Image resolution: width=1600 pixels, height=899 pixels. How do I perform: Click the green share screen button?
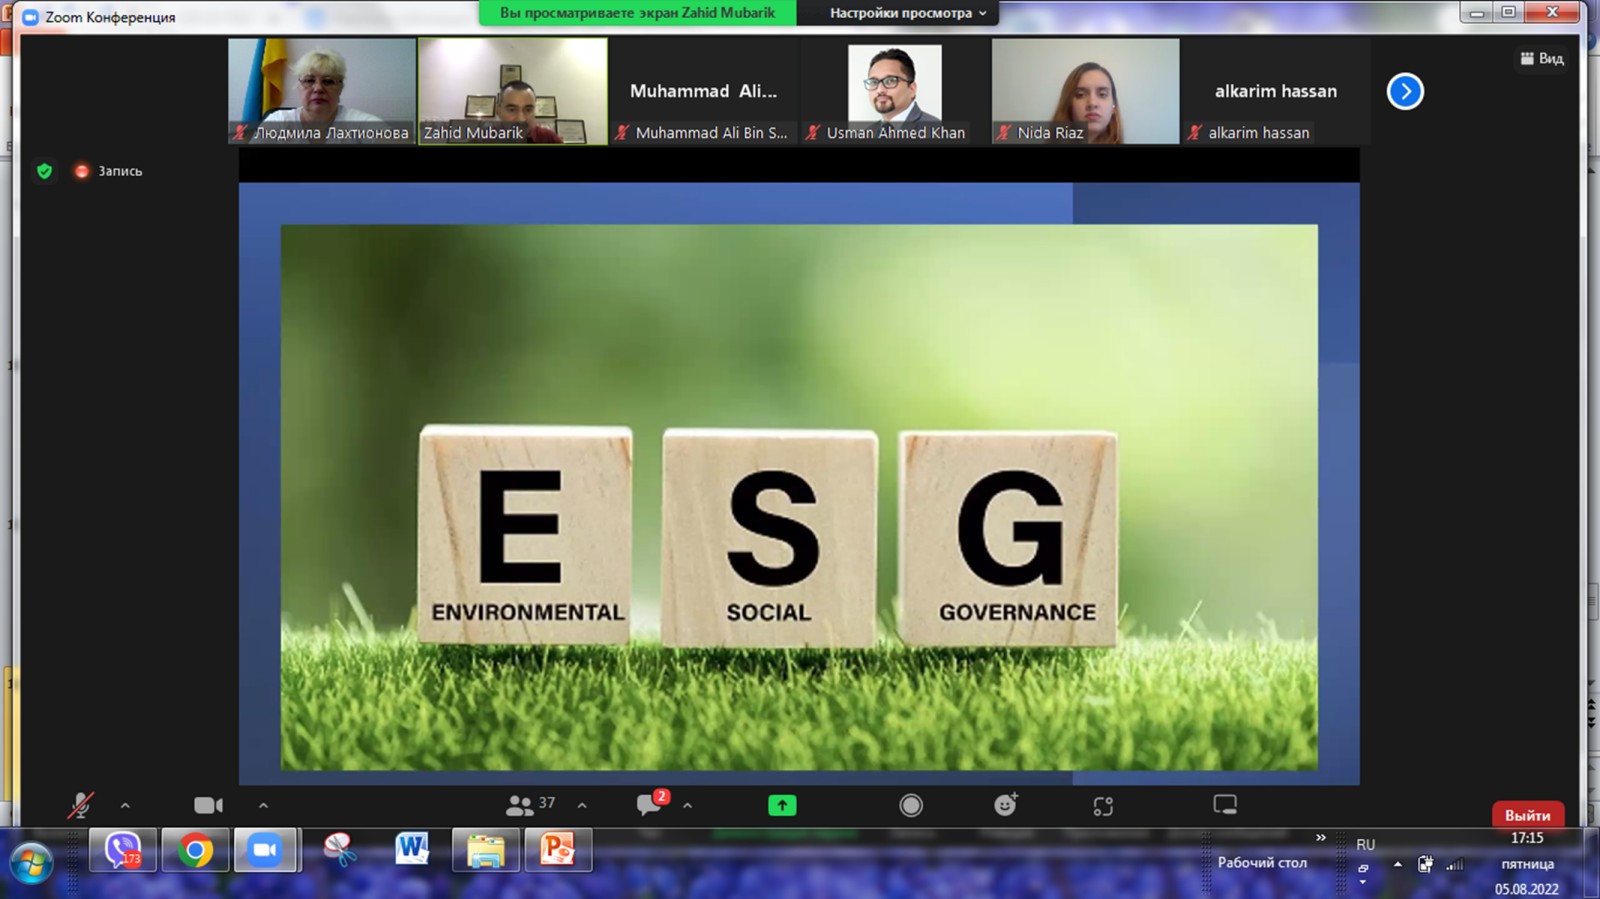click(782, 805)
